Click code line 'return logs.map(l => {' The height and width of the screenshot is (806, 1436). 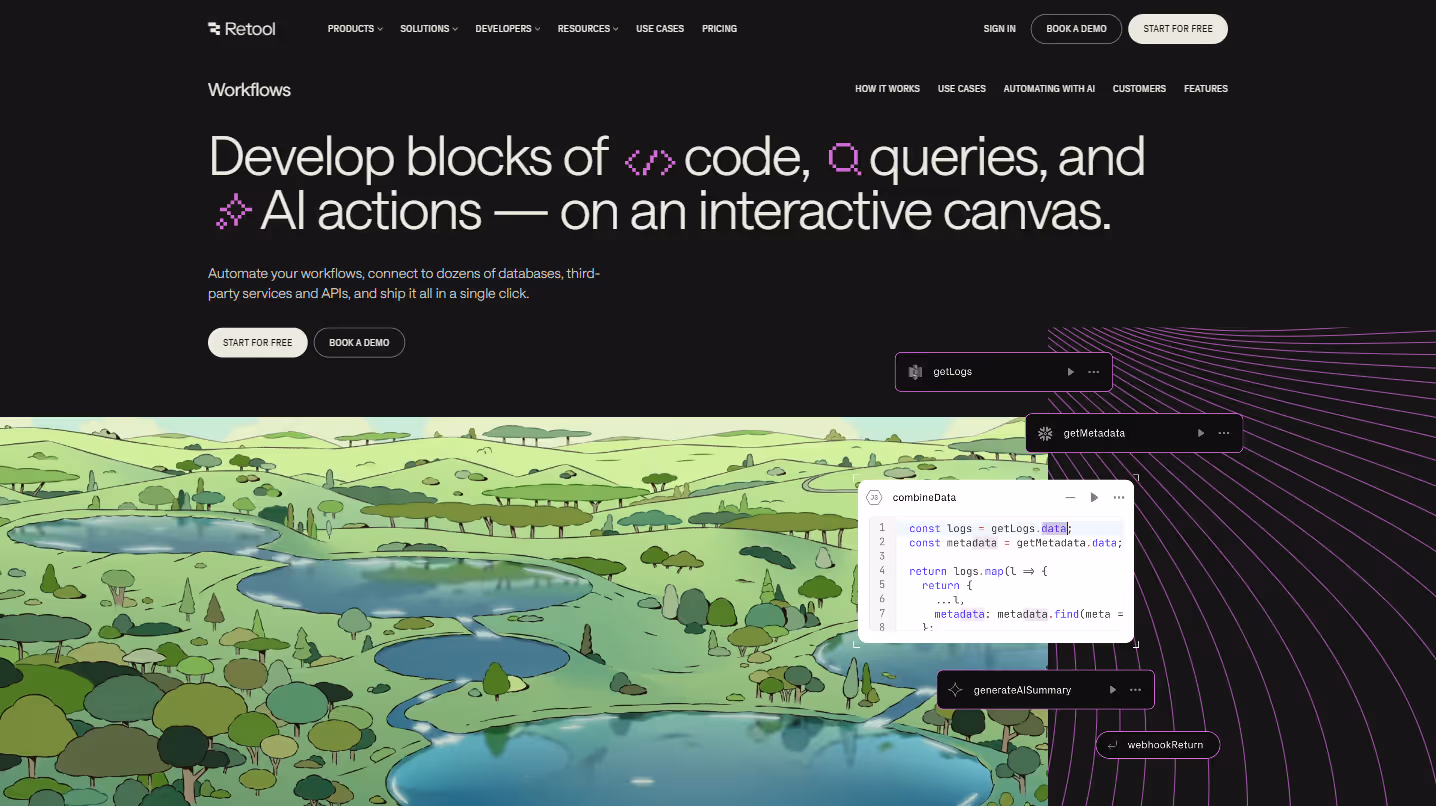coord(977,571)
